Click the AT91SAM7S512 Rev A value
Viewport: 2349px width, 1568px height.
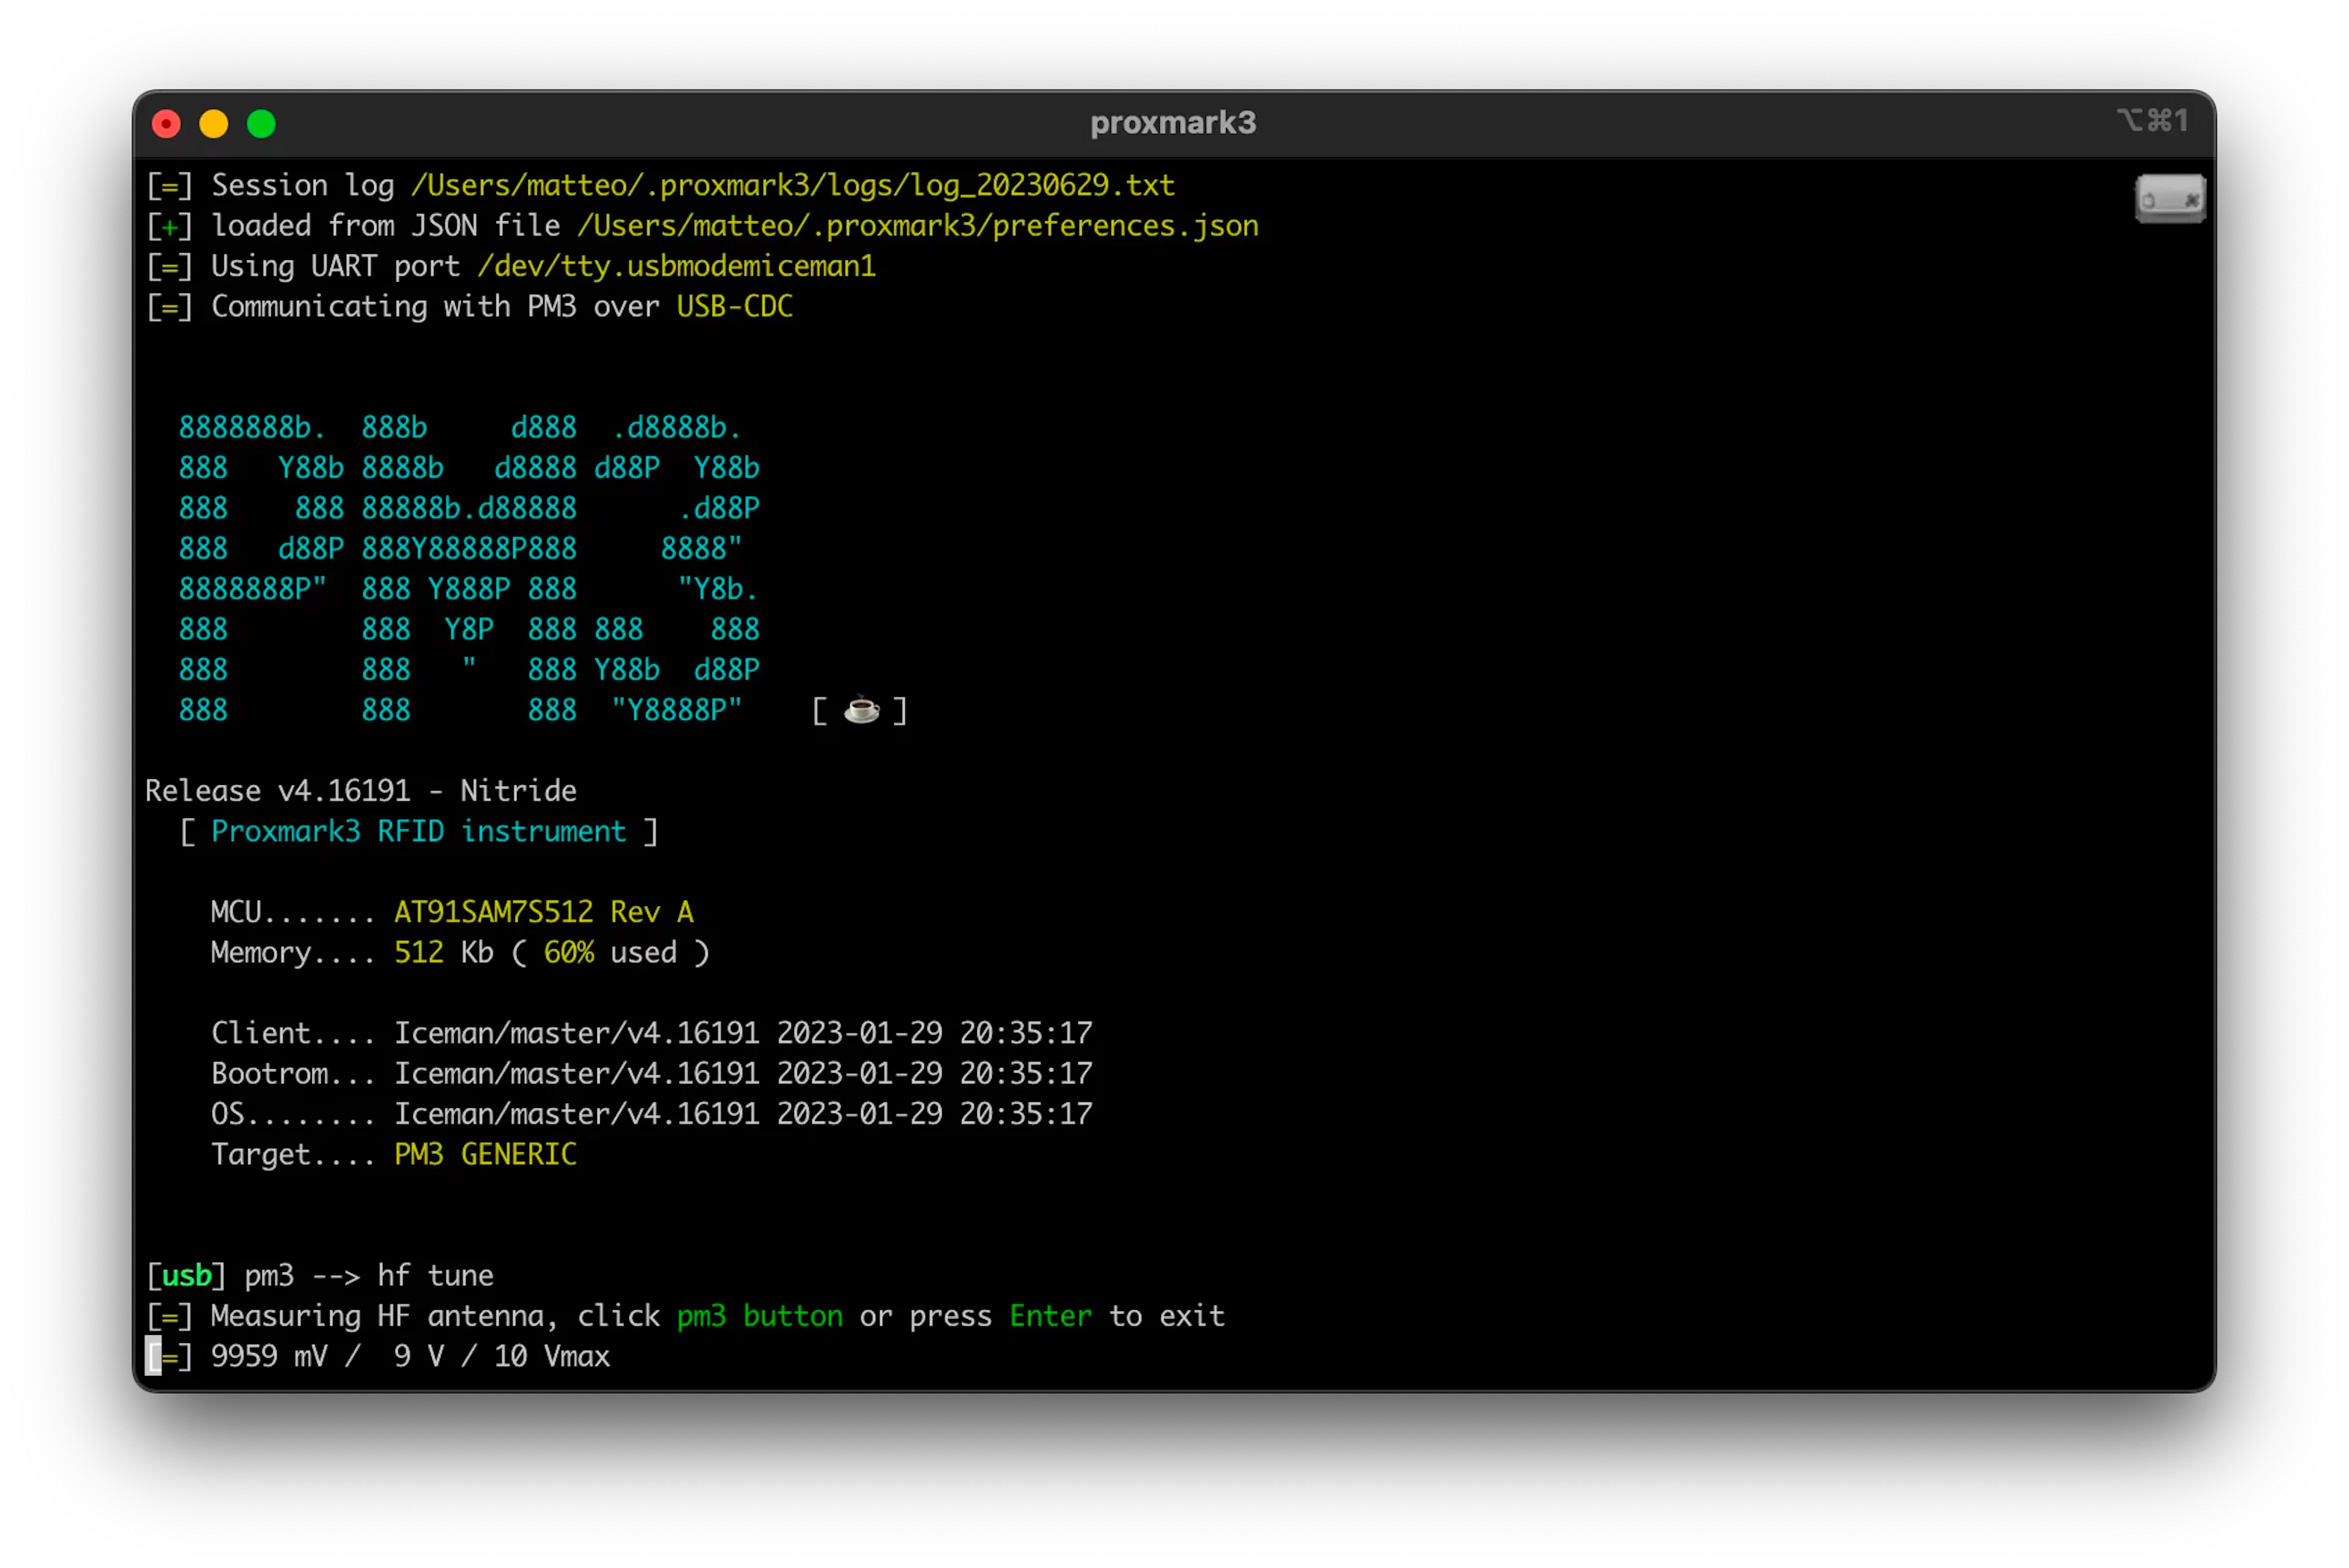pos(544,912)
